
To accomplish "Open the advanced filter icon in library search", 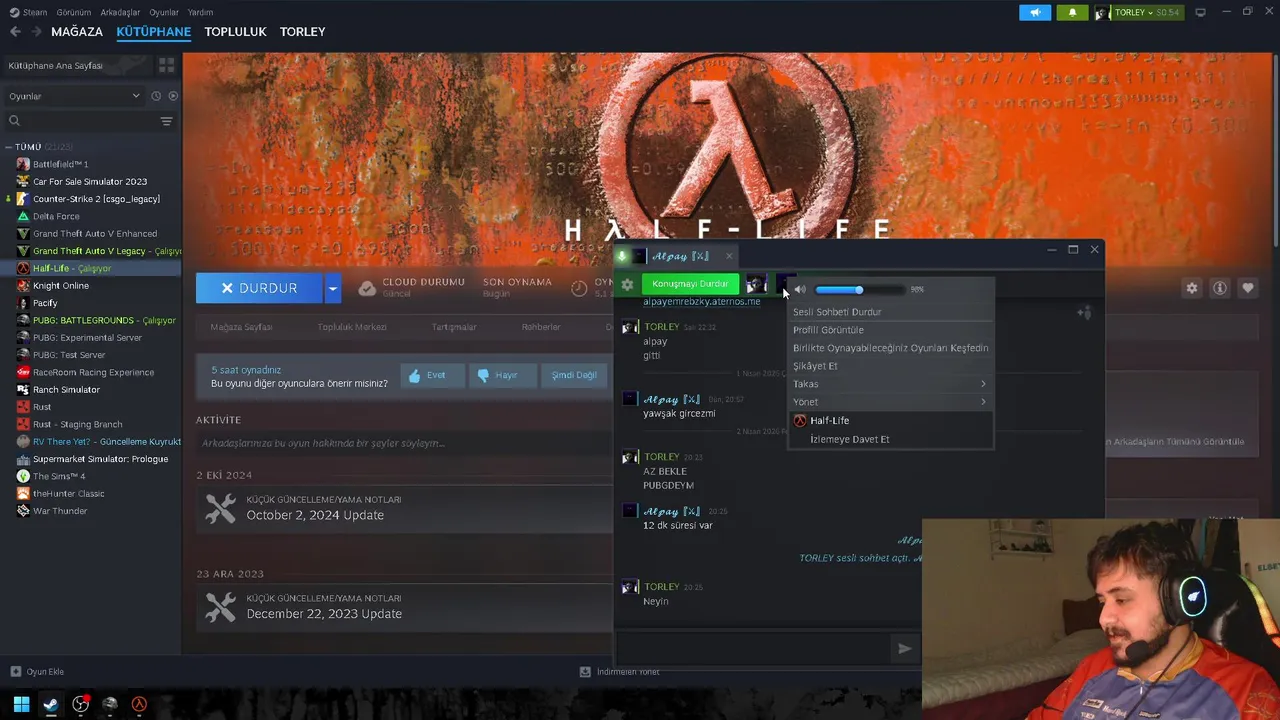I will pos(166,121).
